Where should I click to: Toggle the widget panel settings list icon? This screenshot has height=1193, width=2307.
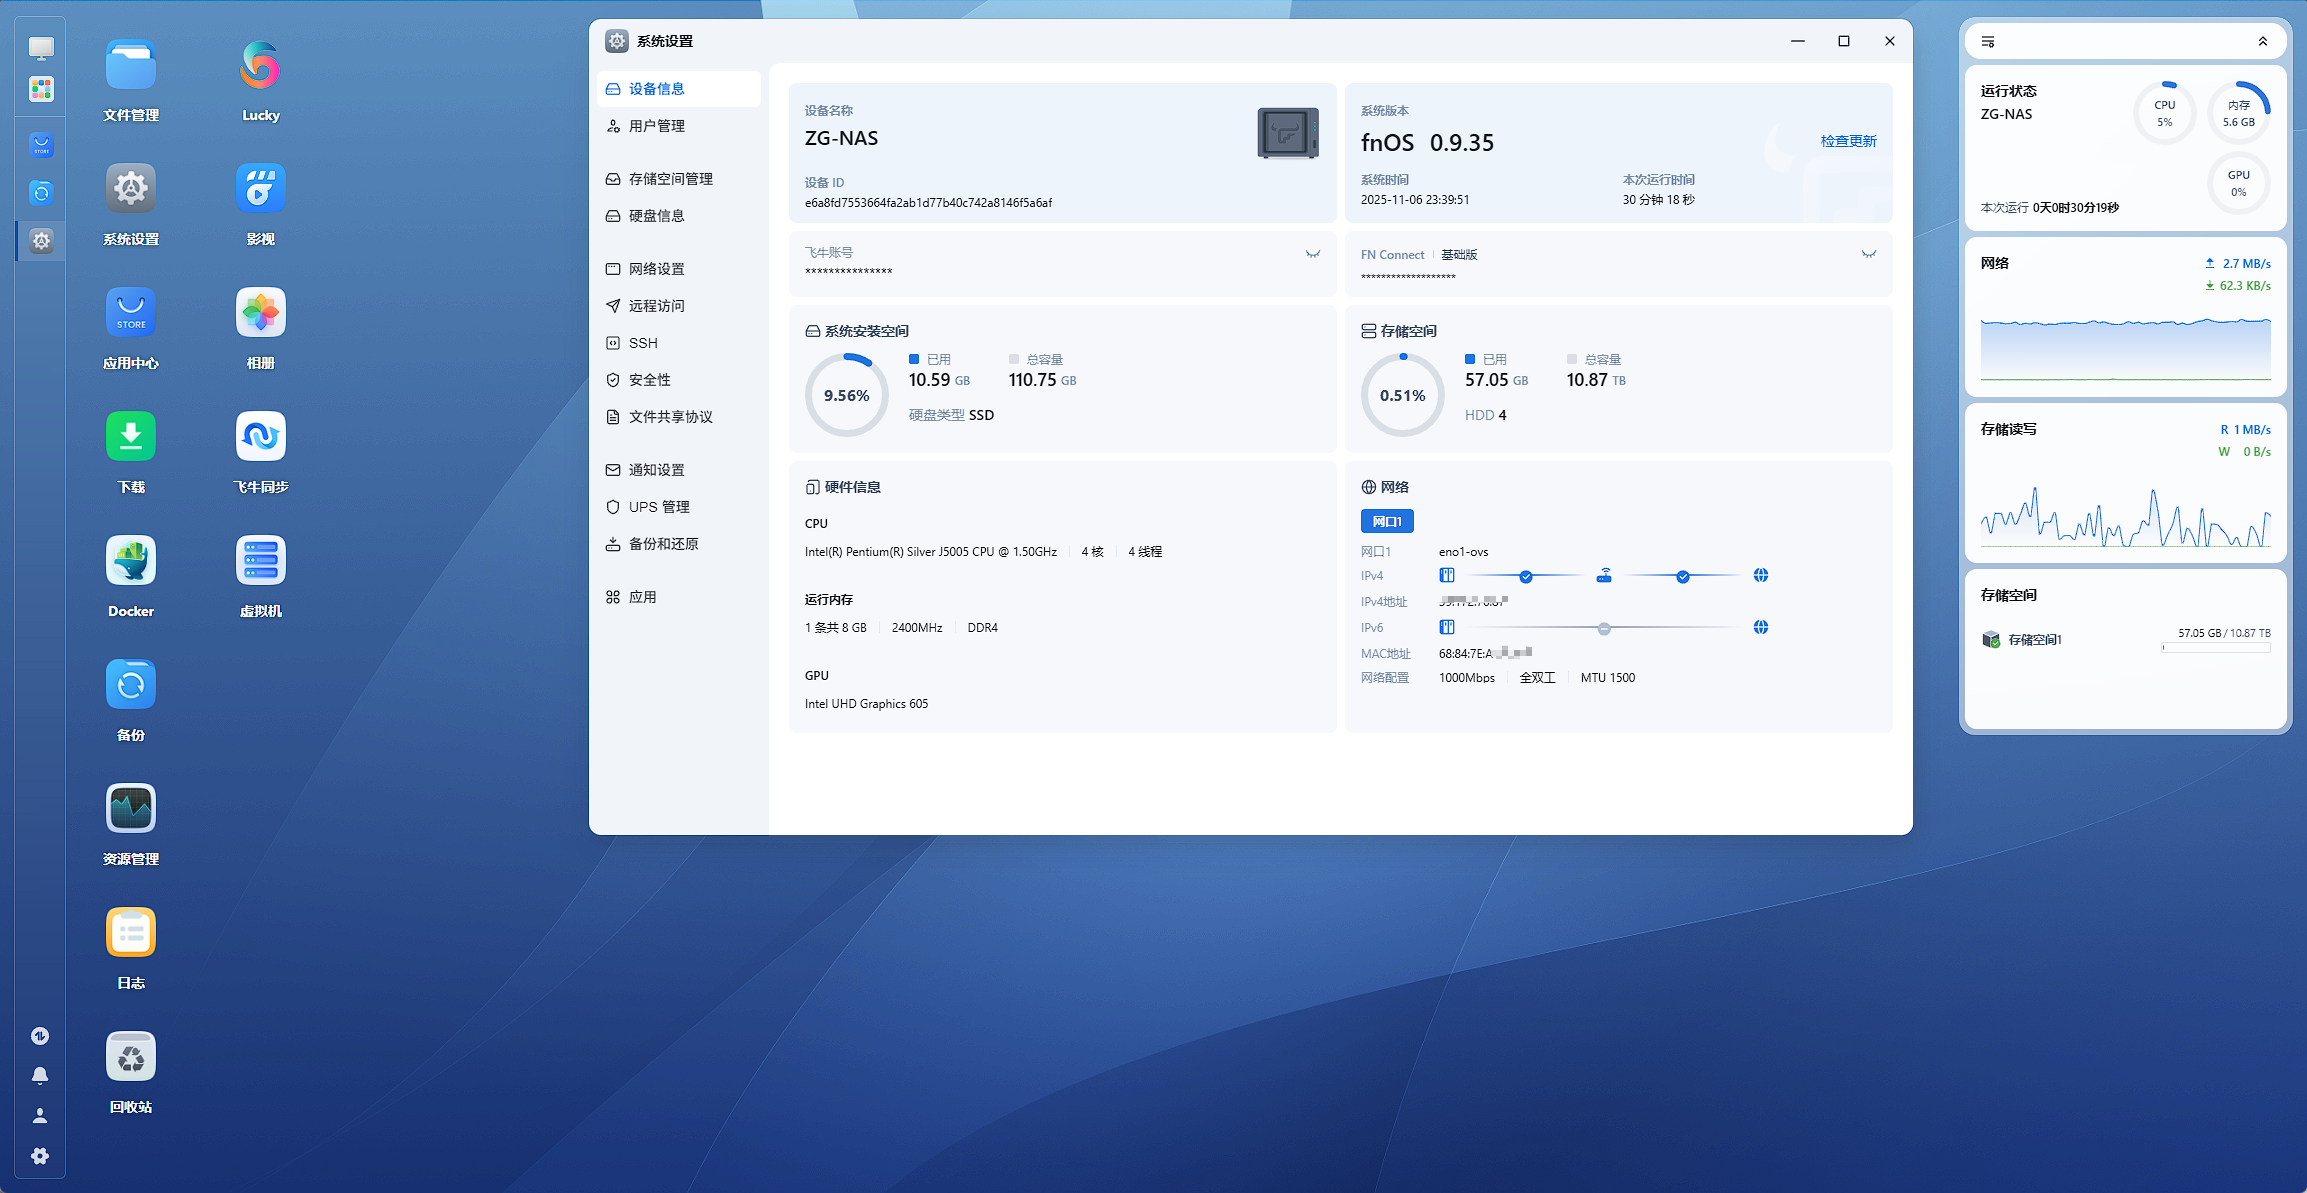(1988, 42)
